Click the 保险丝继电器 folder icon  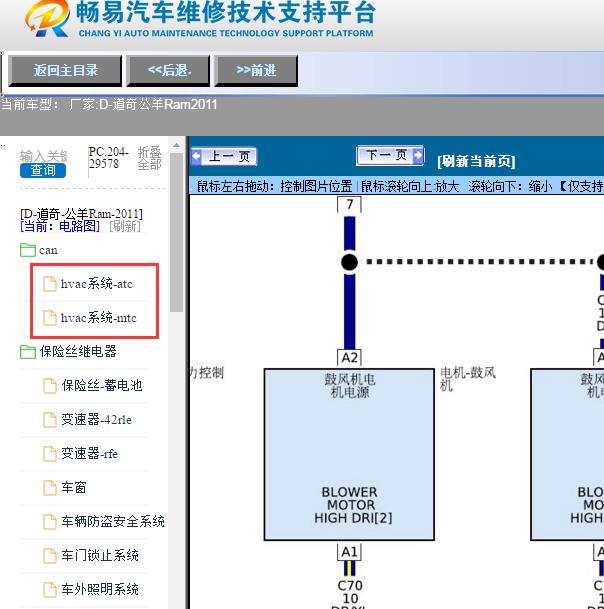pos(28,352)
